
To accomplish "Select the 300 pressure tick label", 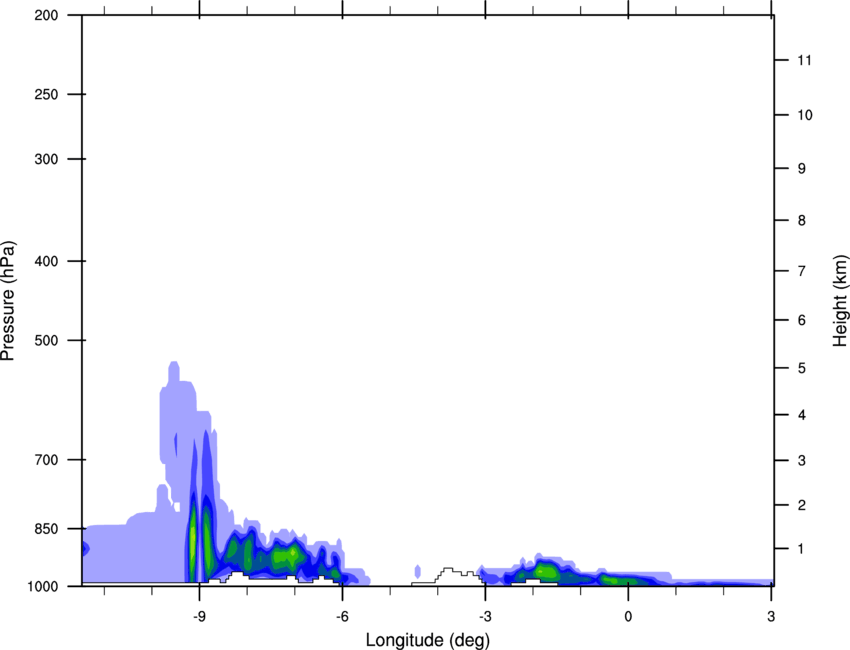I will tap(46, 159).
